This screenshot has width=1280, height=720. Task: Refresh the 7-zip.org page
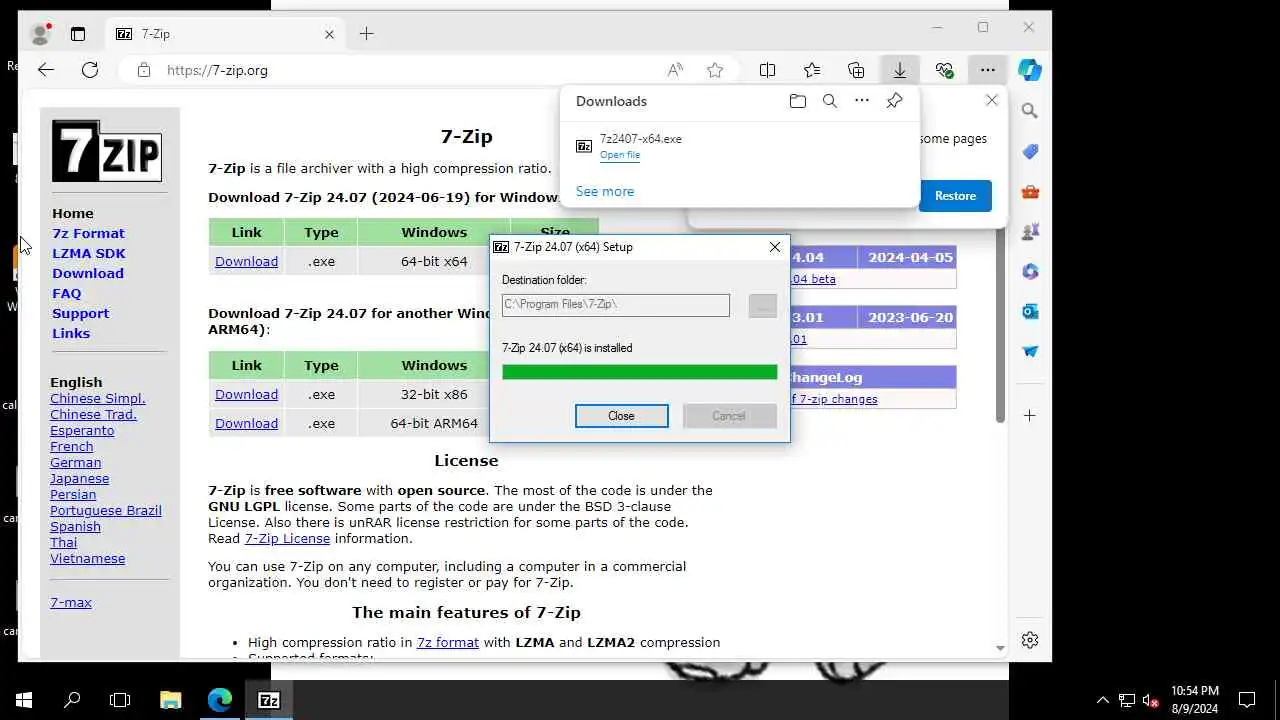click(90, 70)
